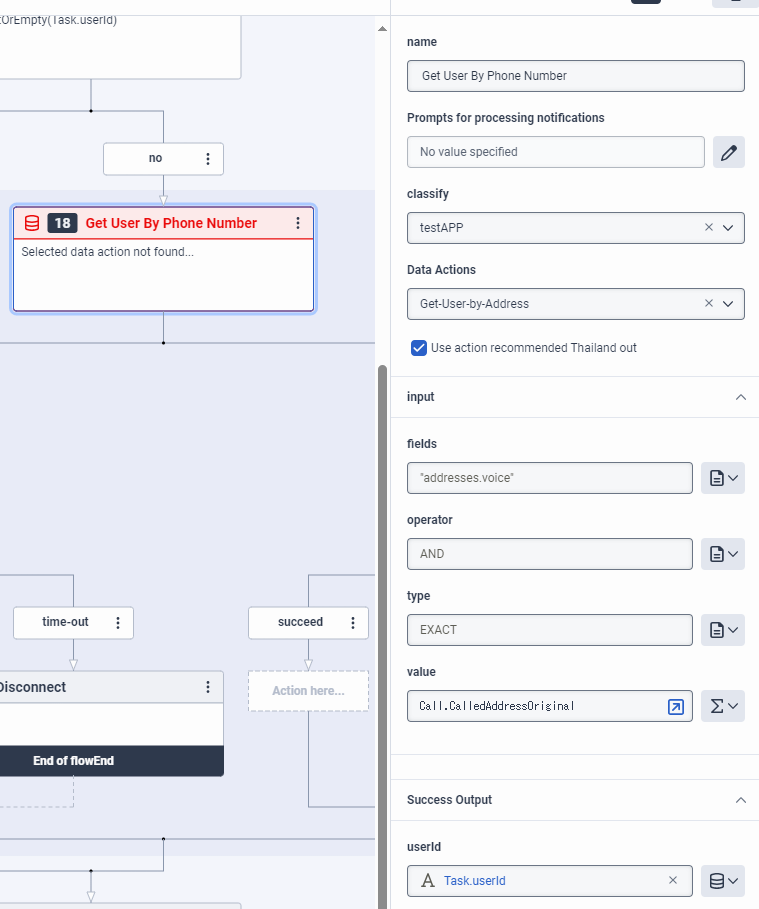Open large expression editor for value
This screenshot has width=759, height=909.
tap(676, 706)
